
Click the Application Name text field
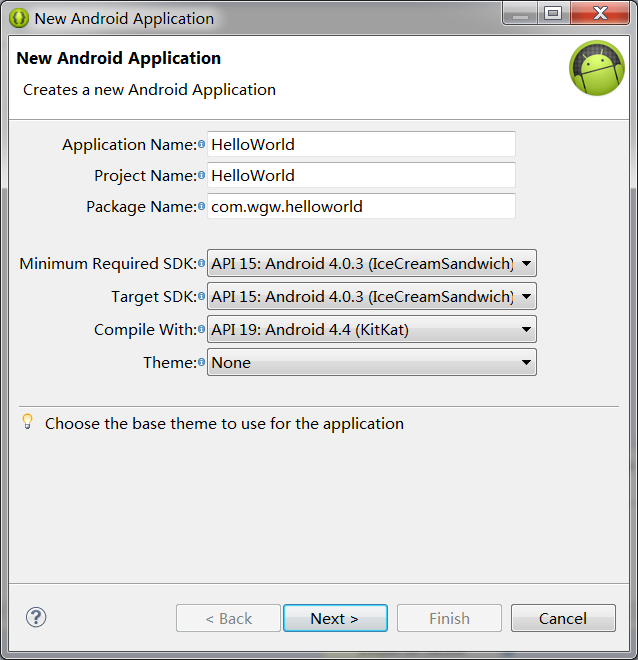pos(362,144)
